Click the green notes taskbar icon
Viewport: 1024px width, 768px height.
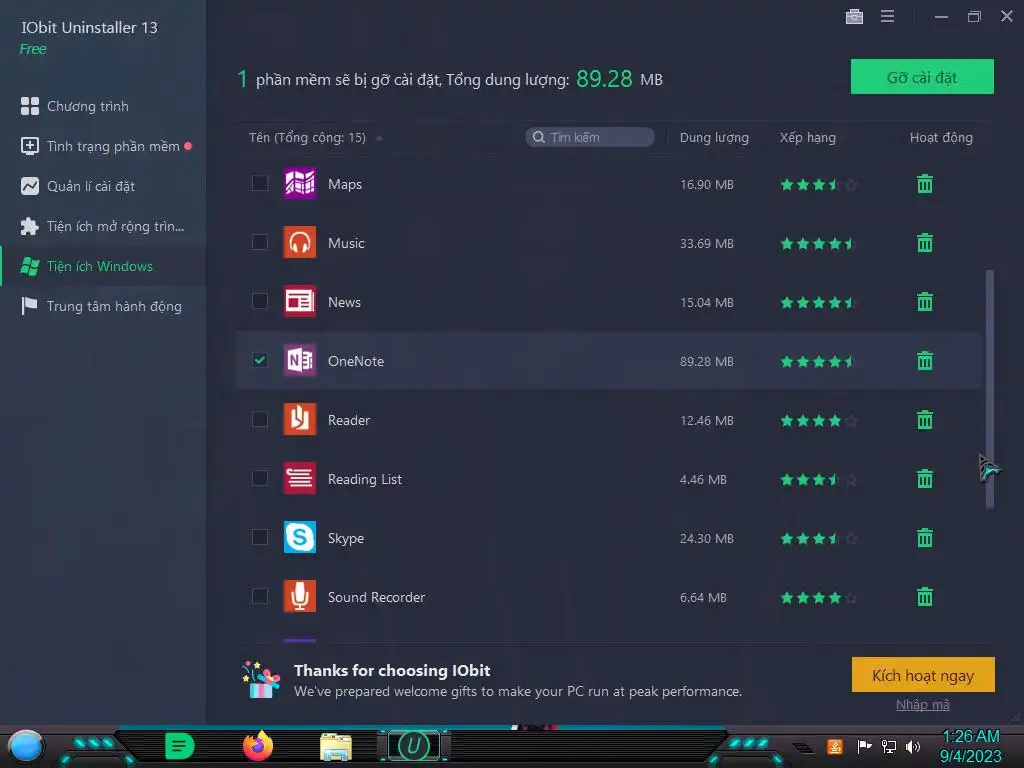[179, 746]
